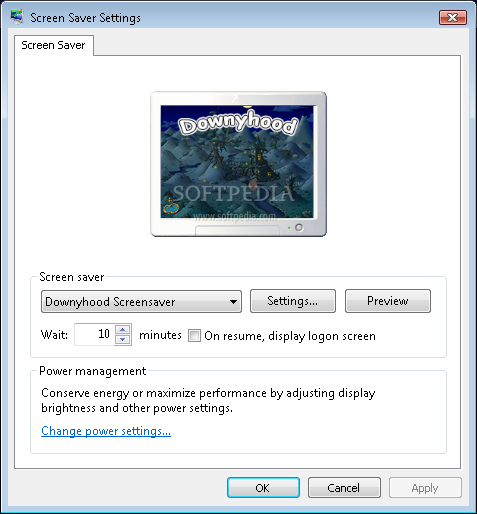Confirm with the OK button

pos(263,488)
